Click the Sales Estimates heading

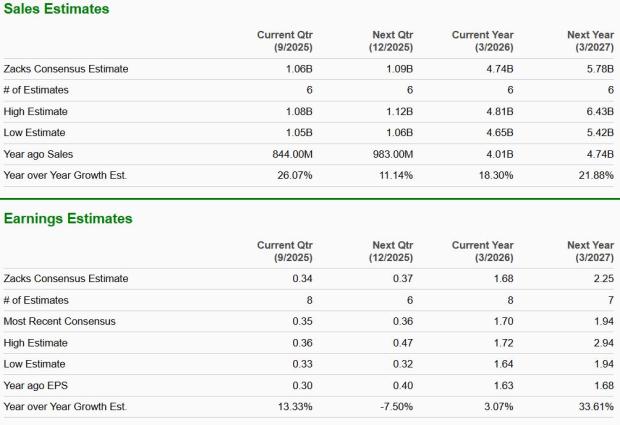55,9
